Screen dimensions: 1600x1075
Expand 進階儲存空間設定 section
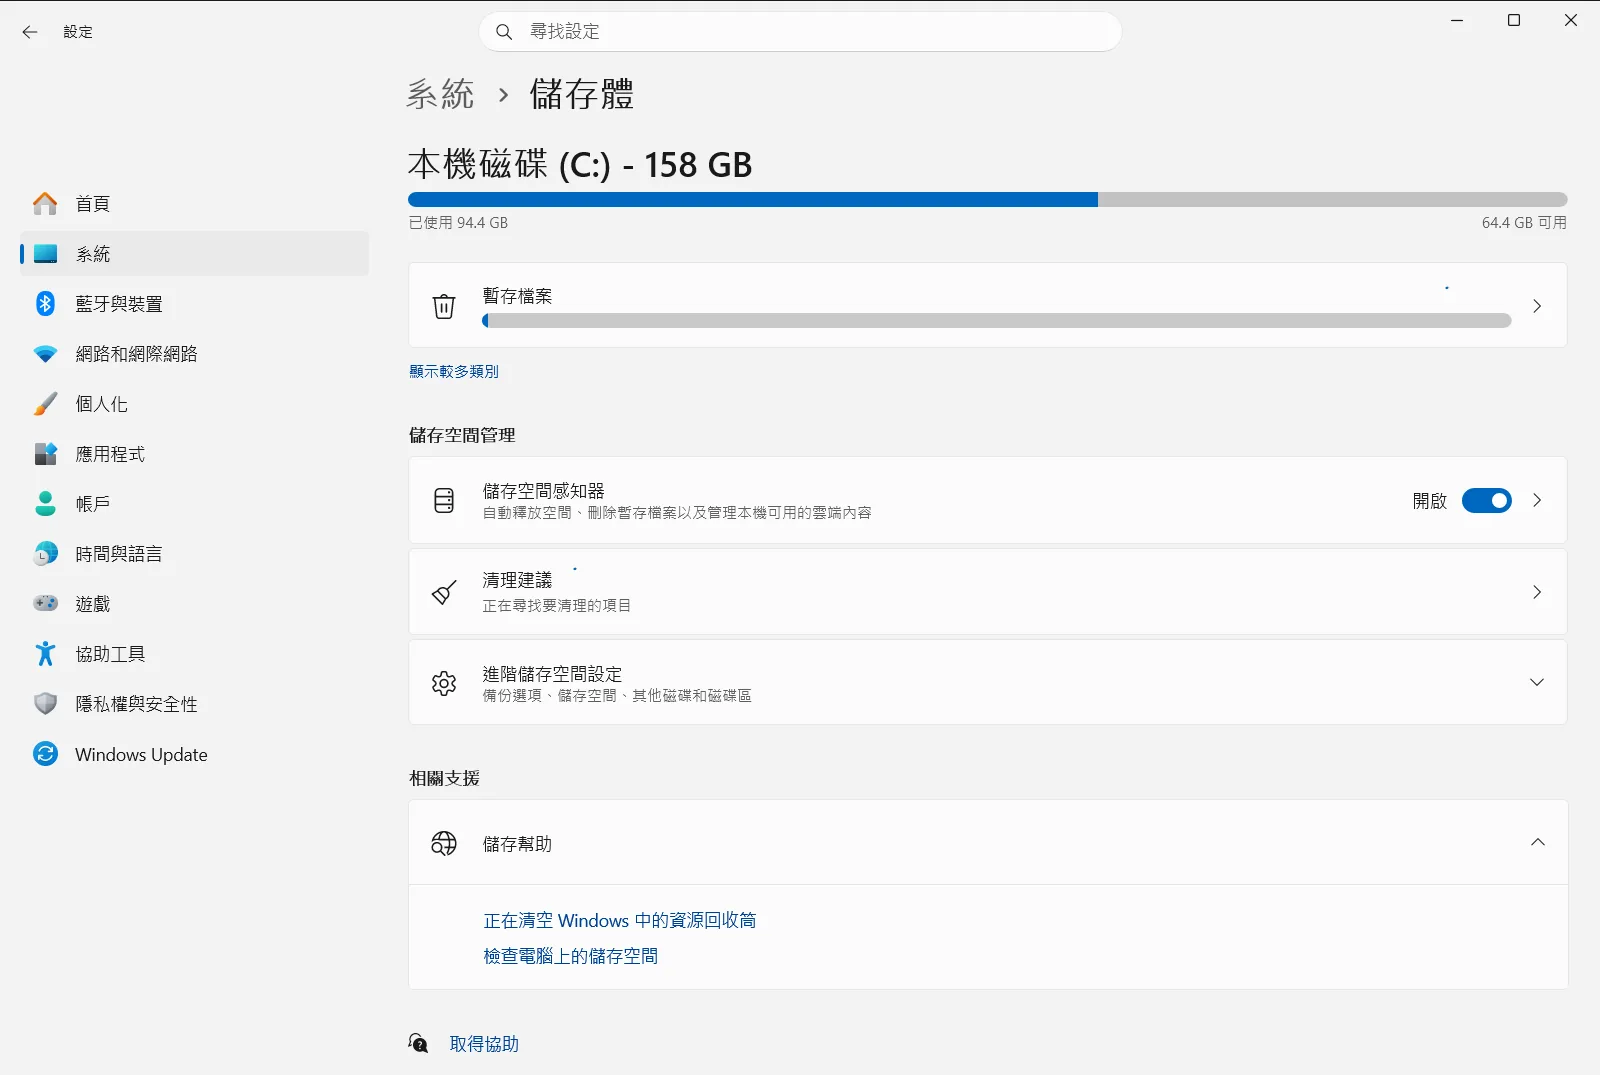click(x=1537, y=683)
